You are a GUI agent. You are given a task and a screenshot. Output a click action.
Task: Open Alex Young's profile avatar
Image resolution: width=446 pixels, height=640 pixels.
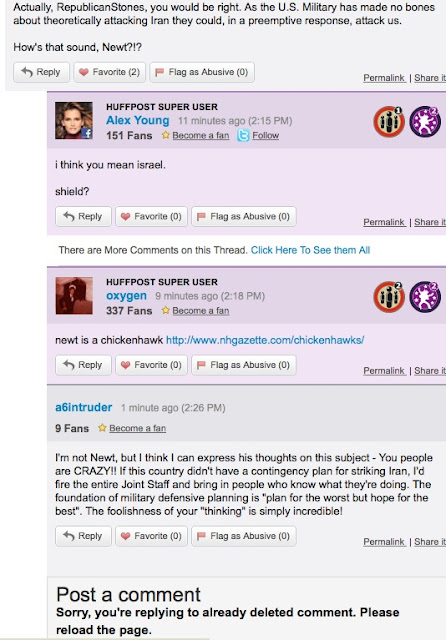tap(74, 120)
